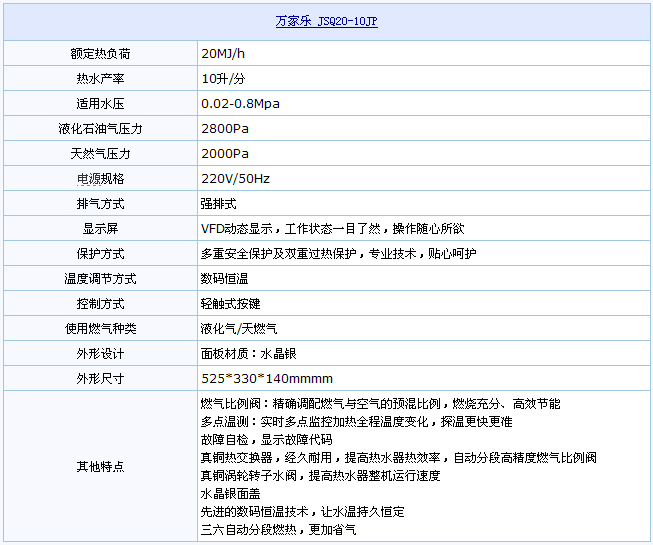Select the 20MJ/h value cell
The height and width of the screenshot is (545, 653).
[x=223, y=53]
